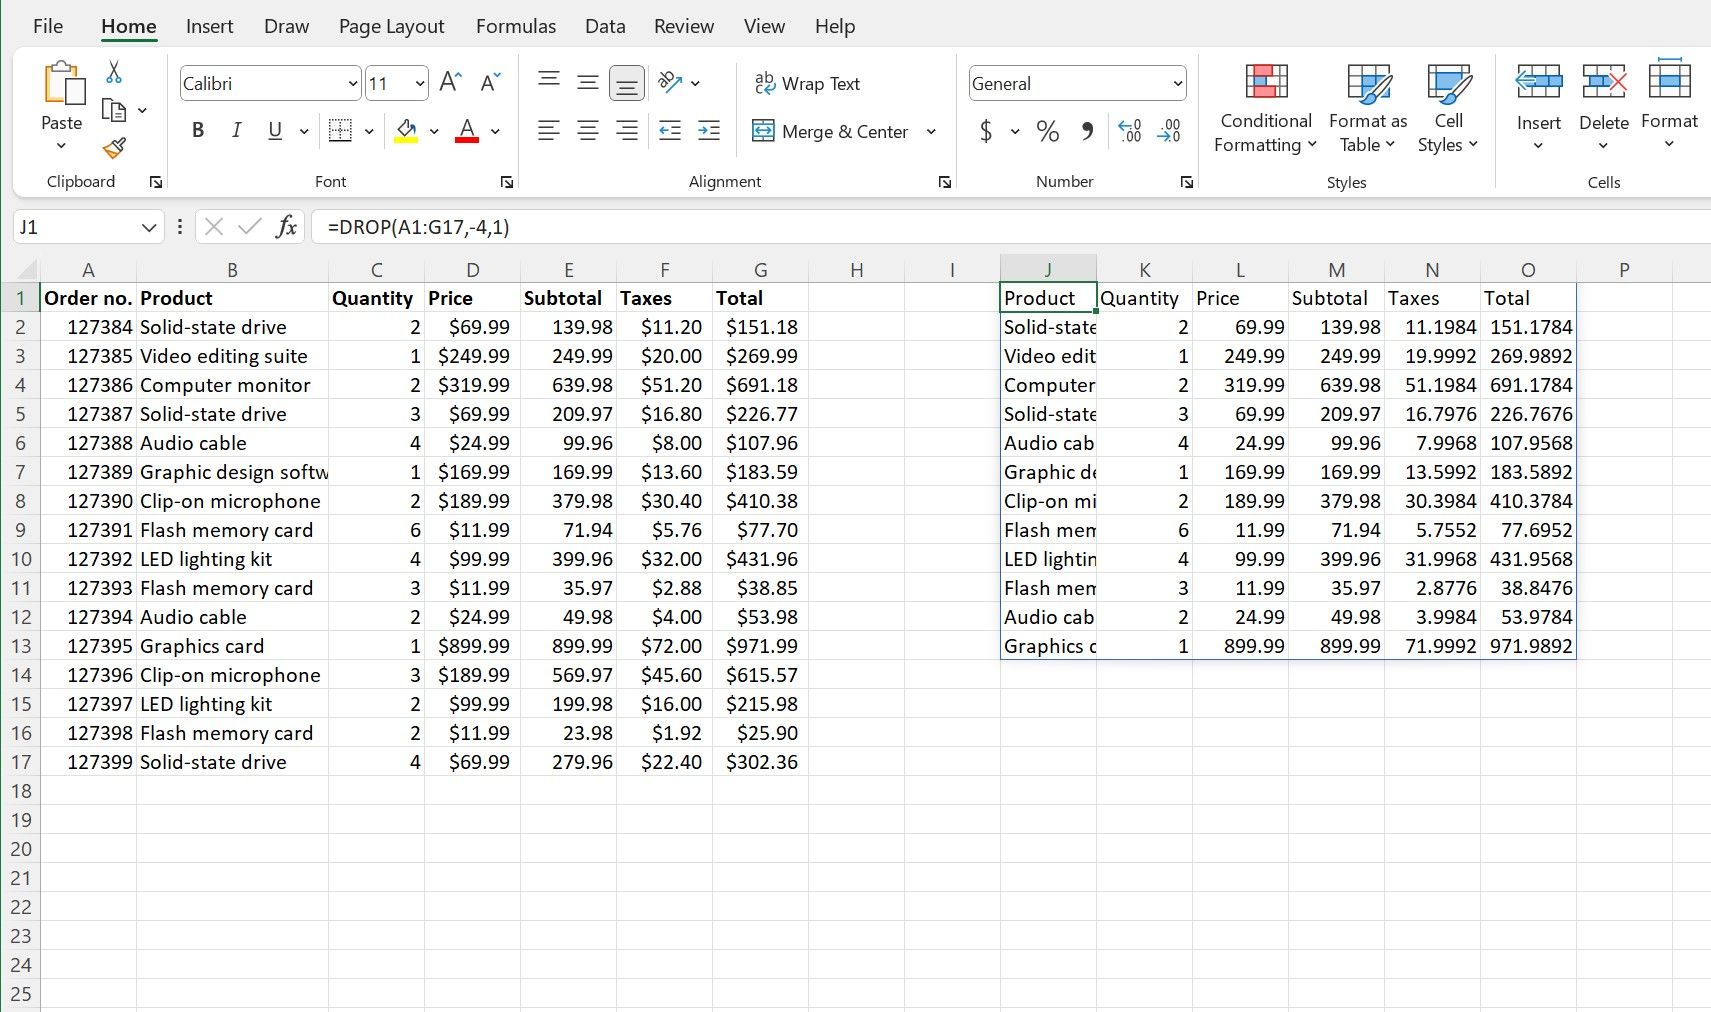
Task: Toggle italic formatting
Action: [x=236, y=130]
